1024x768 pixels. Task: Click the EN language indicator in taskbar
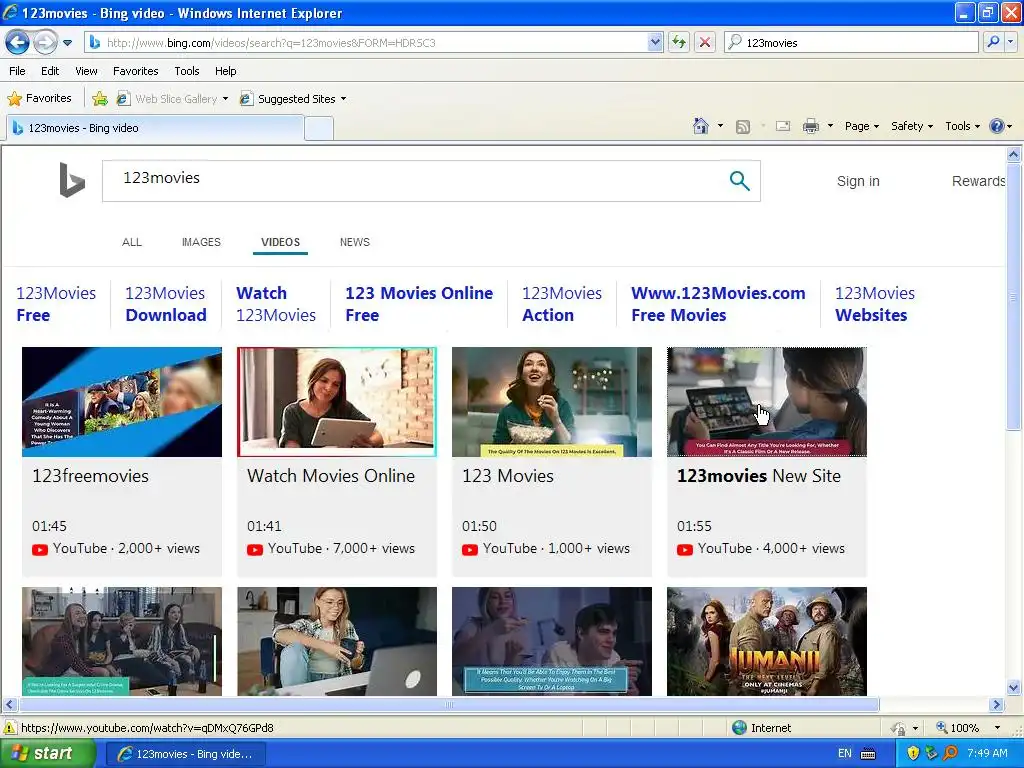tap(844, 754)
